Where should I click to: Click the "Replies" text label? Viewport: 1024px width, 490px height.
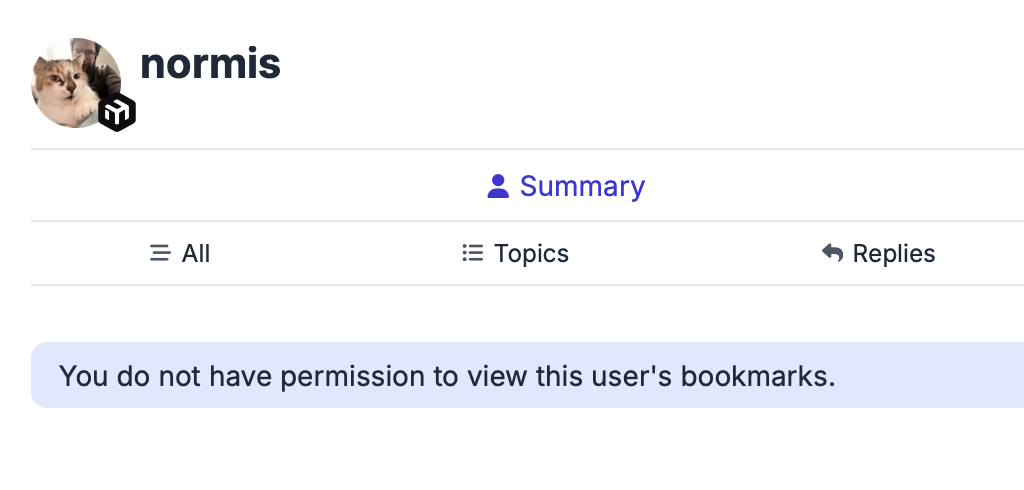coord(894,253)
